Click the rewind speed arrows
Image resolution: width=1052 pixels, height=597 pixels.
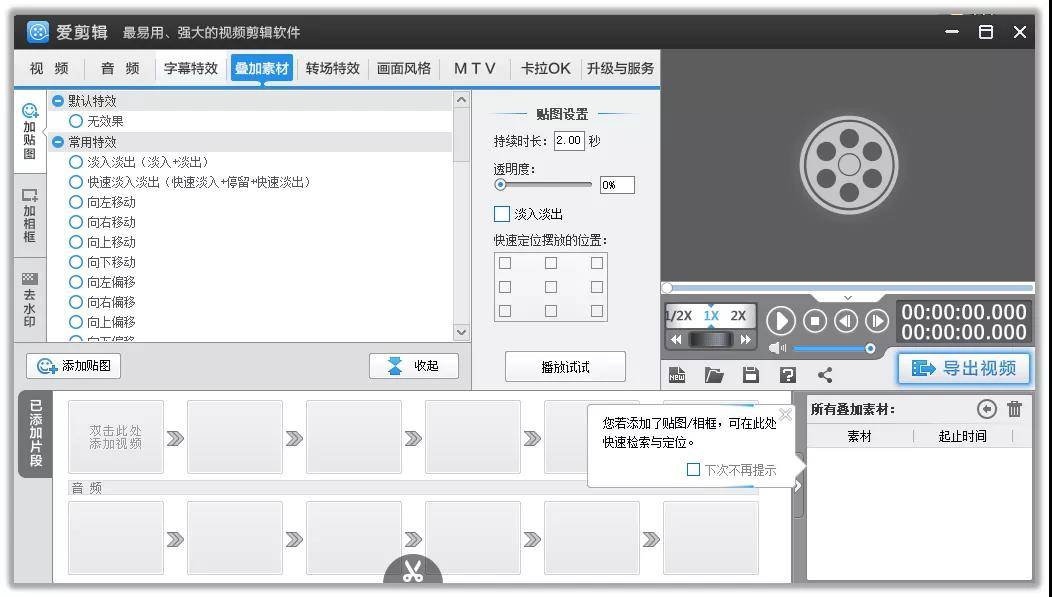coord(676,339)
